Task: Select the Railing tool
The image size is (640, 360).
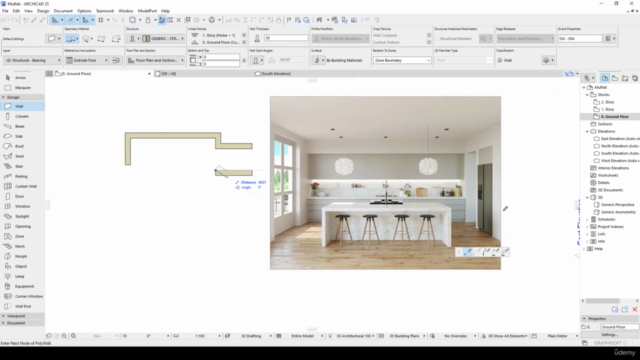Action: click(x=20, y=176)
